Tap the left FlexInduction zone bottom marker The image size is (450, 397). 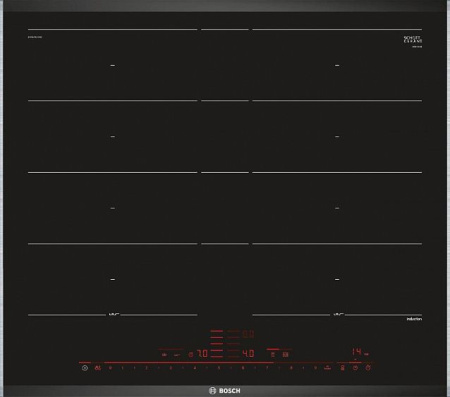click(114, 314)
